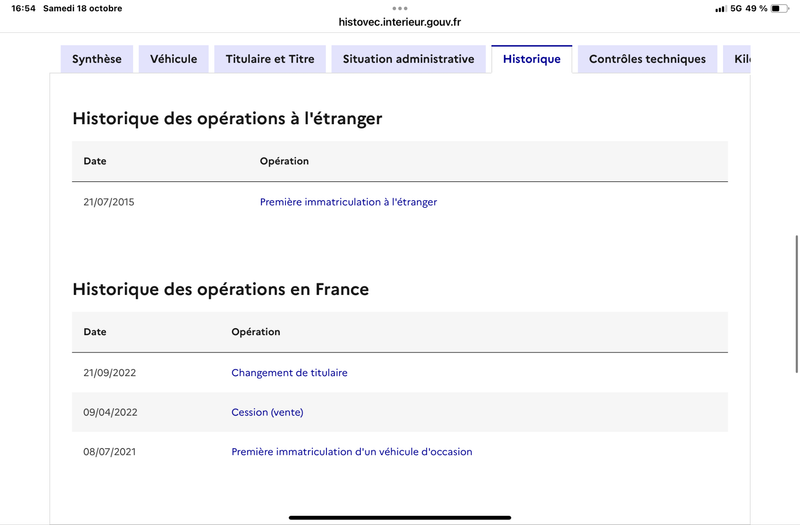
Task: Select the Titulaire et Titre tab
Action: pos(270,59)
